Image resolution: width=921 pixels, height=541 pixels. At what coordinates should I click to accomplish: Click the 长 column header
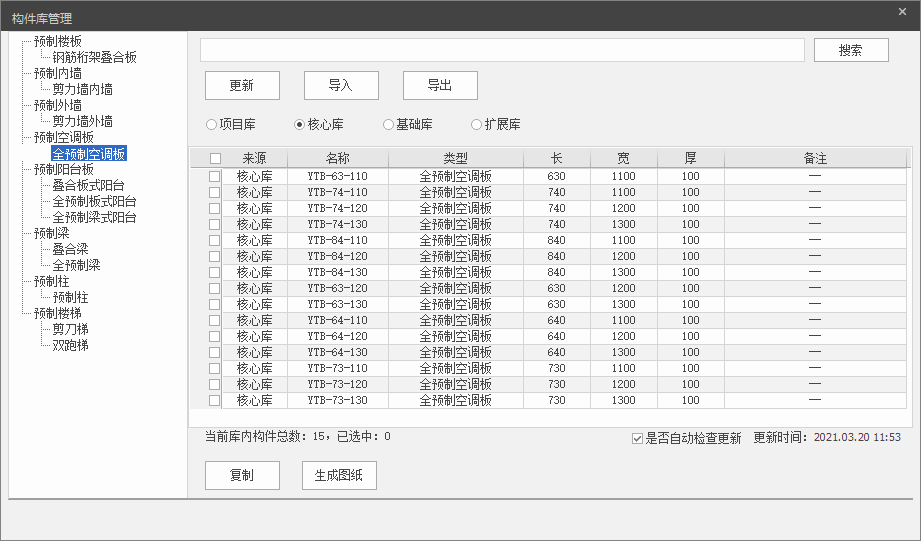click(556, 158)
